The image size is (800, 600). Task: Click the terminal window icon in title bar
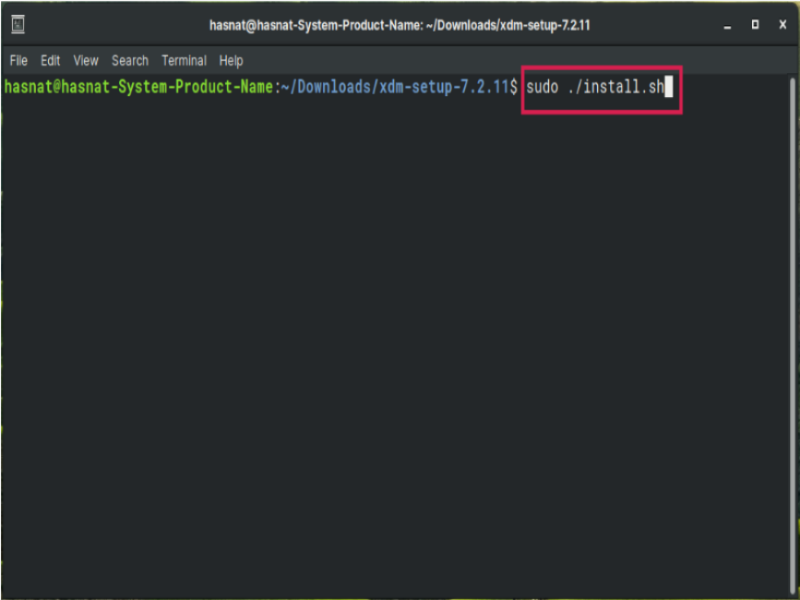coord(18,24)
